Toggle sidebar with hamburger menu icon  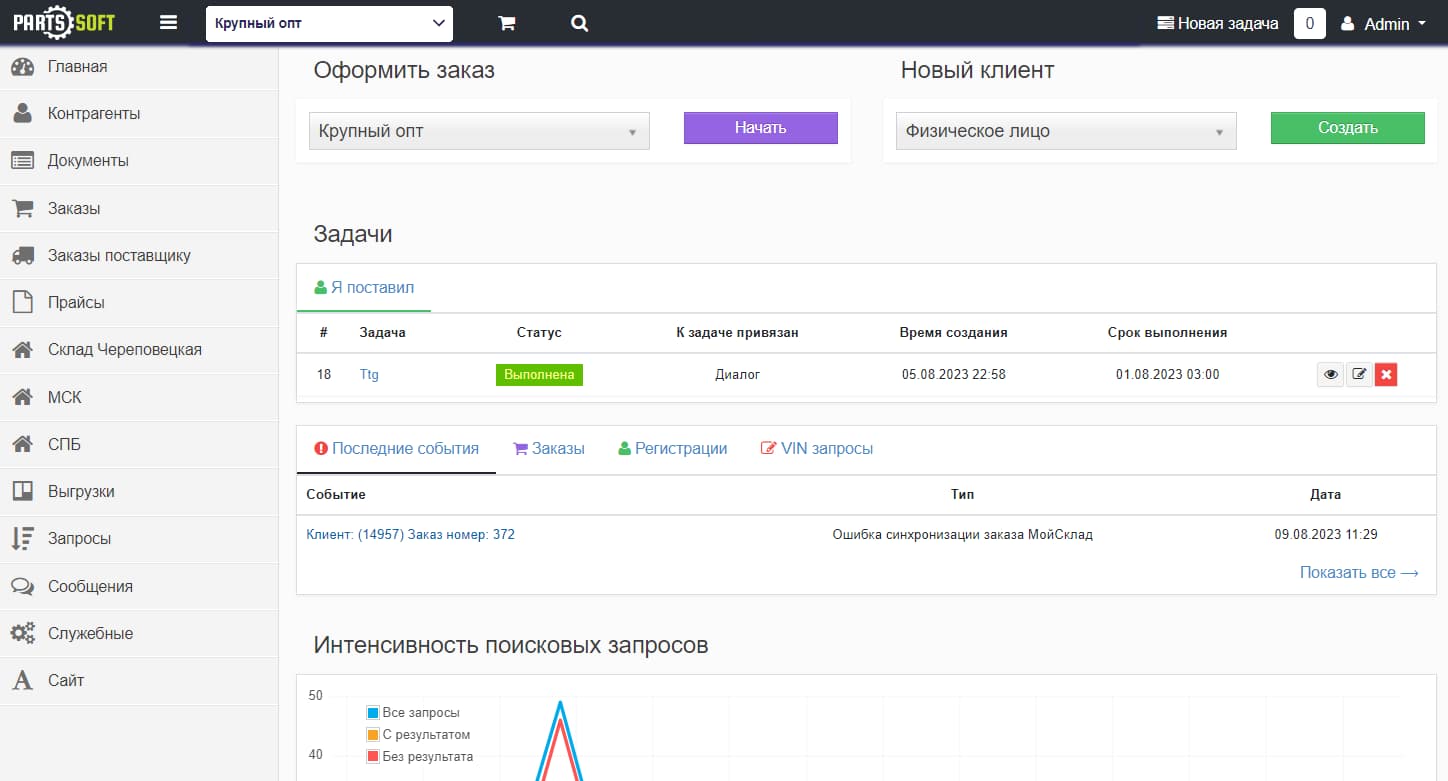168,23
